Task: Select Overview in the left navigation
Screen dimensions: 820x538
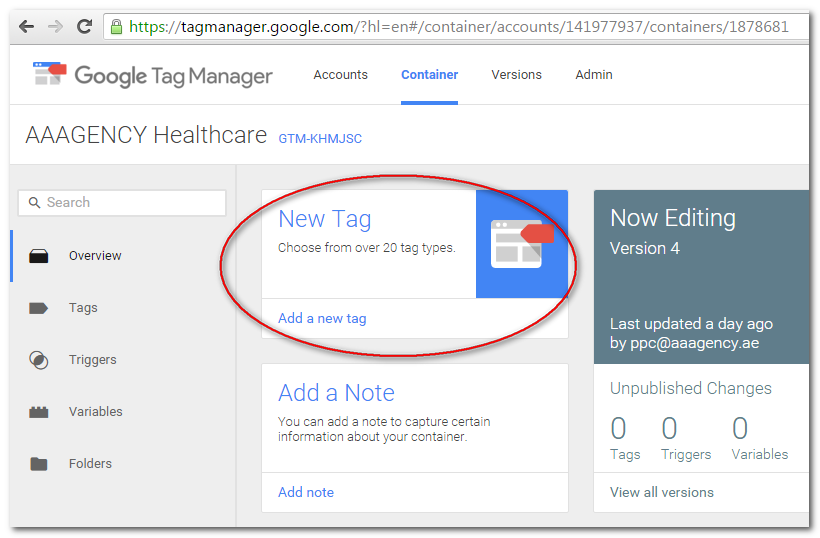Action: point(95,256)
